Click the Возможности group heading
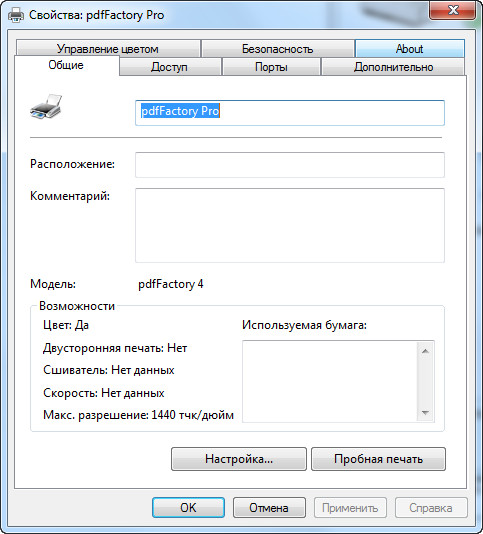The image size is (483, 534). point(77,306)
